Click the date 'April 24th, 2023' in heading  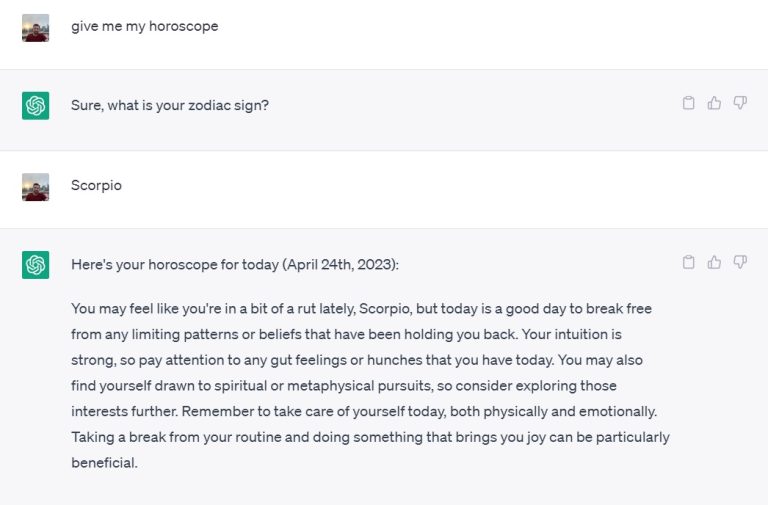pos(340,265)
